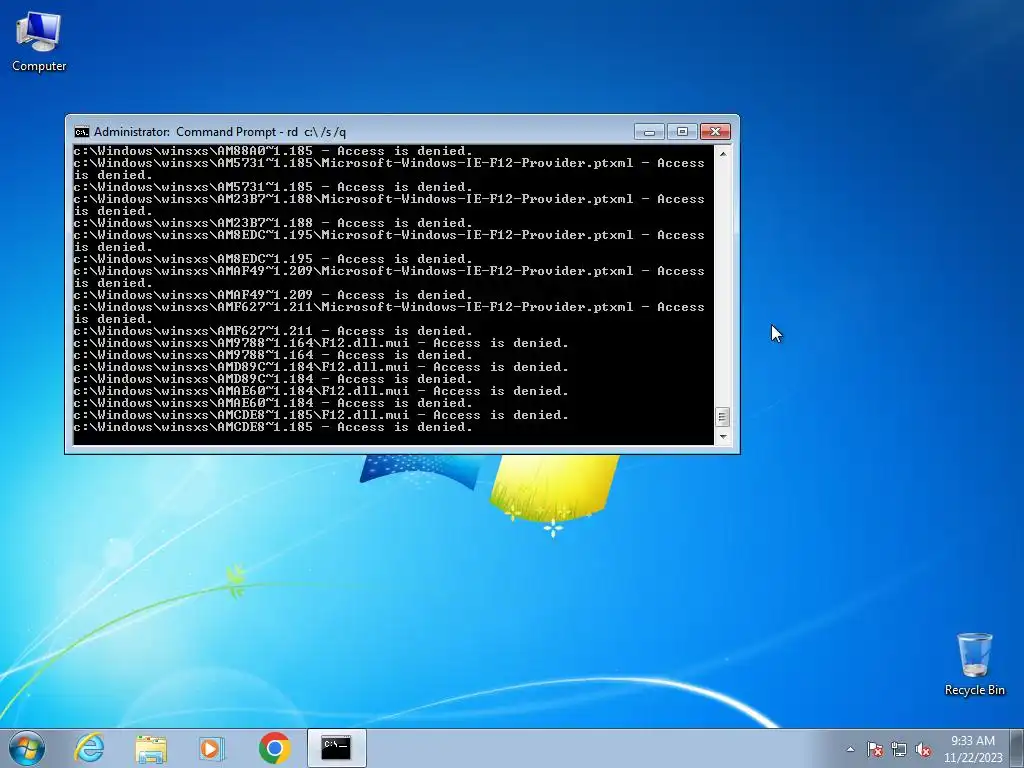The width and height of the screenshot is (1024, 768).
Task: Open the Recycle Bin desktop icon
Action: [974, 664]
